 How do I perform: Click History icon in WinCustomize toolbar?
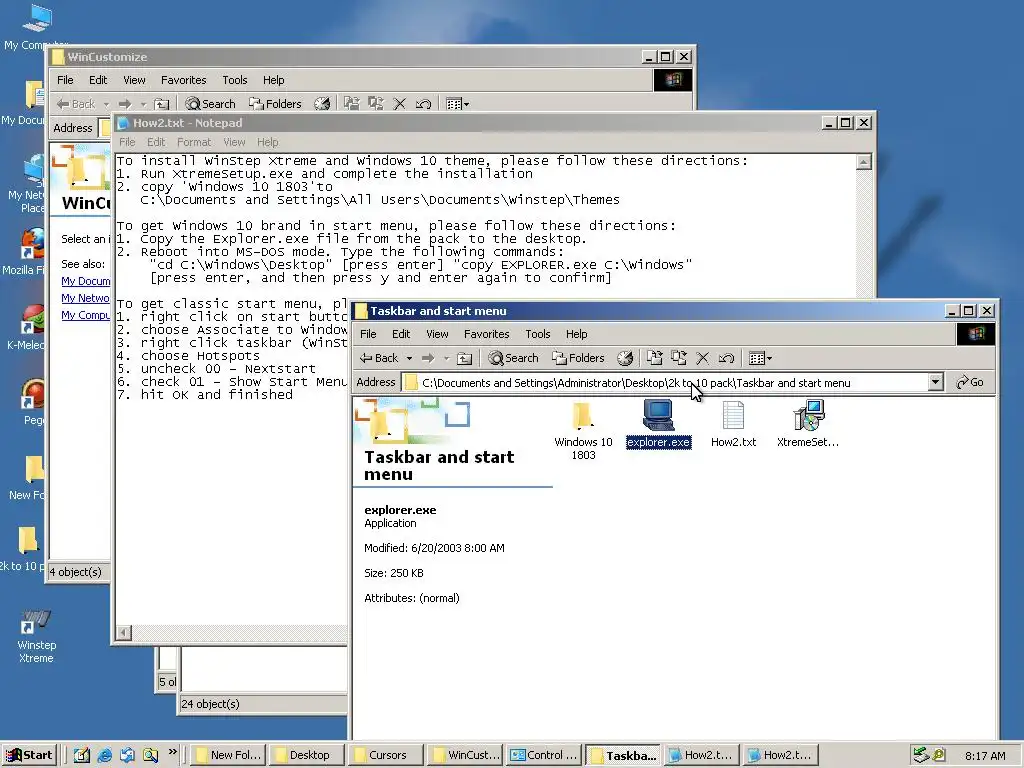[x=322, y=104]
